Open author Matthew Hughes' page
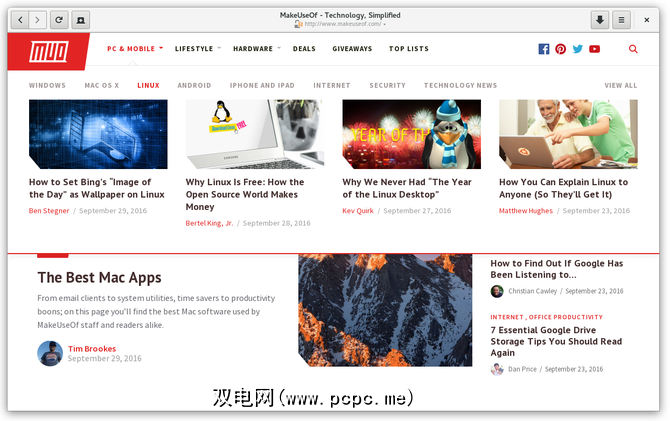The image size is (670, 421). click(x=526, y=211)
